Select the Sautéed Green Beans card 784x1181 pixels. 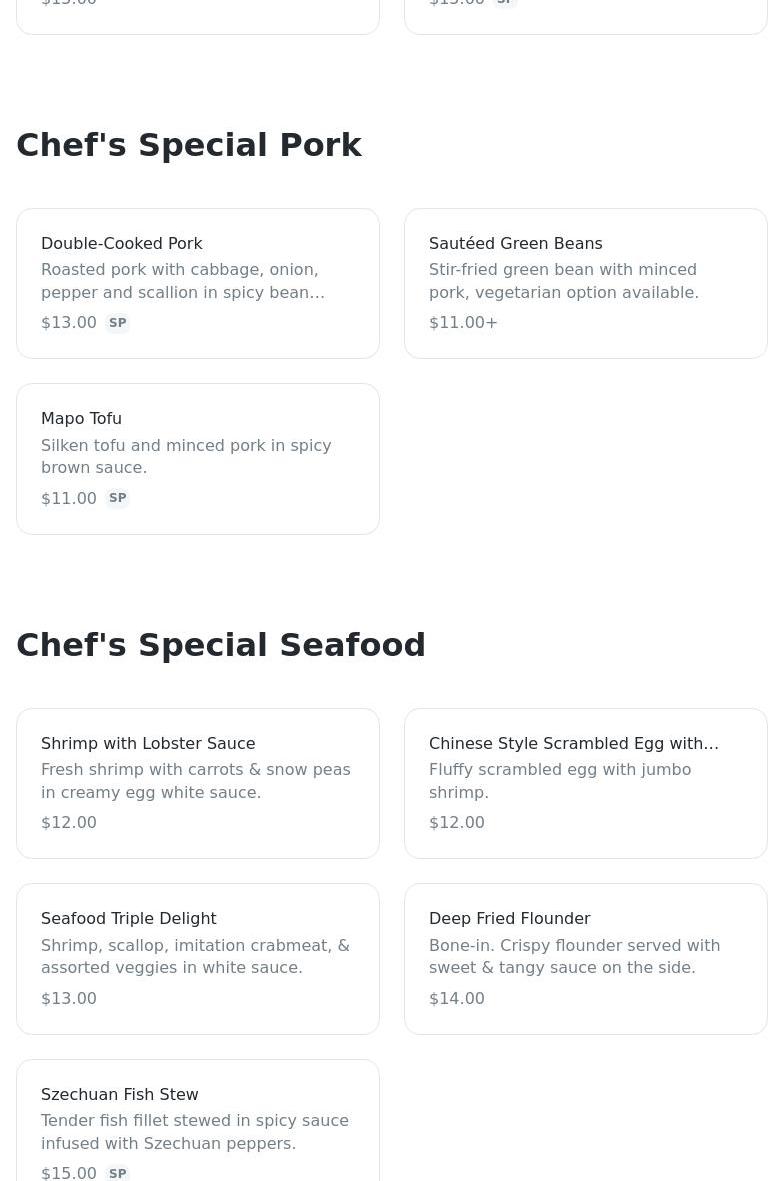(585, 283)
